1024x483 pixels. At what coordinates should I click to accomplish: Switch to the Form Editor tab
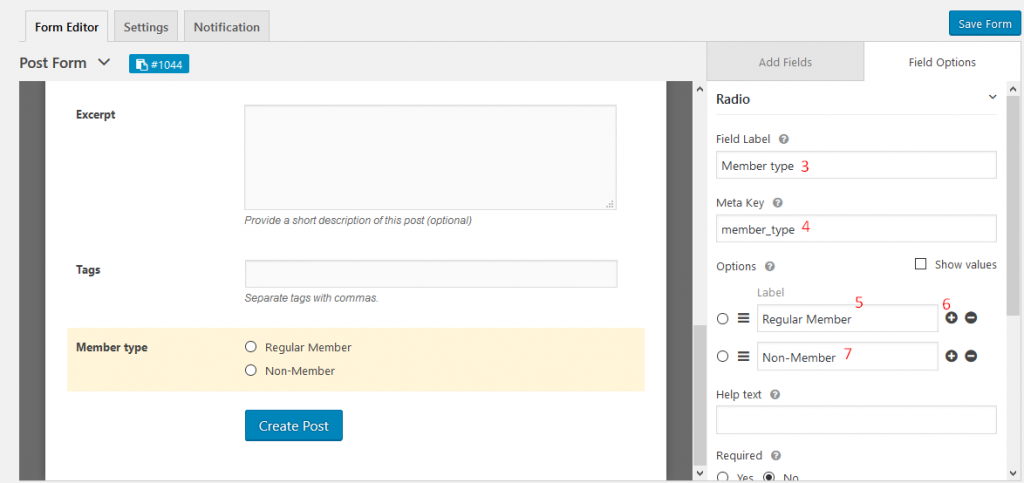(x=67, y=27)
